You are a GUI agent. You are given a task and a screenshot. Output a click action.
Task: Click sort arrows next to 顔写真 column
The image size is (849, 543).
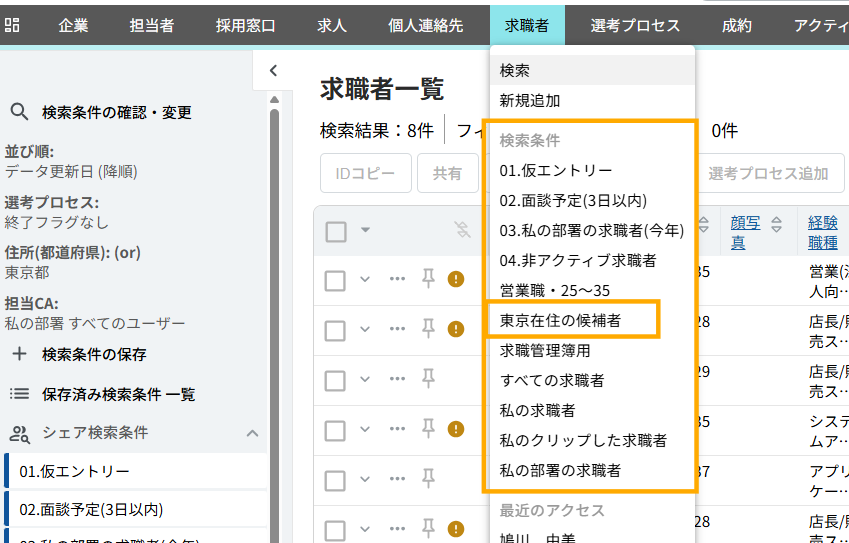(x=776, y=224)
